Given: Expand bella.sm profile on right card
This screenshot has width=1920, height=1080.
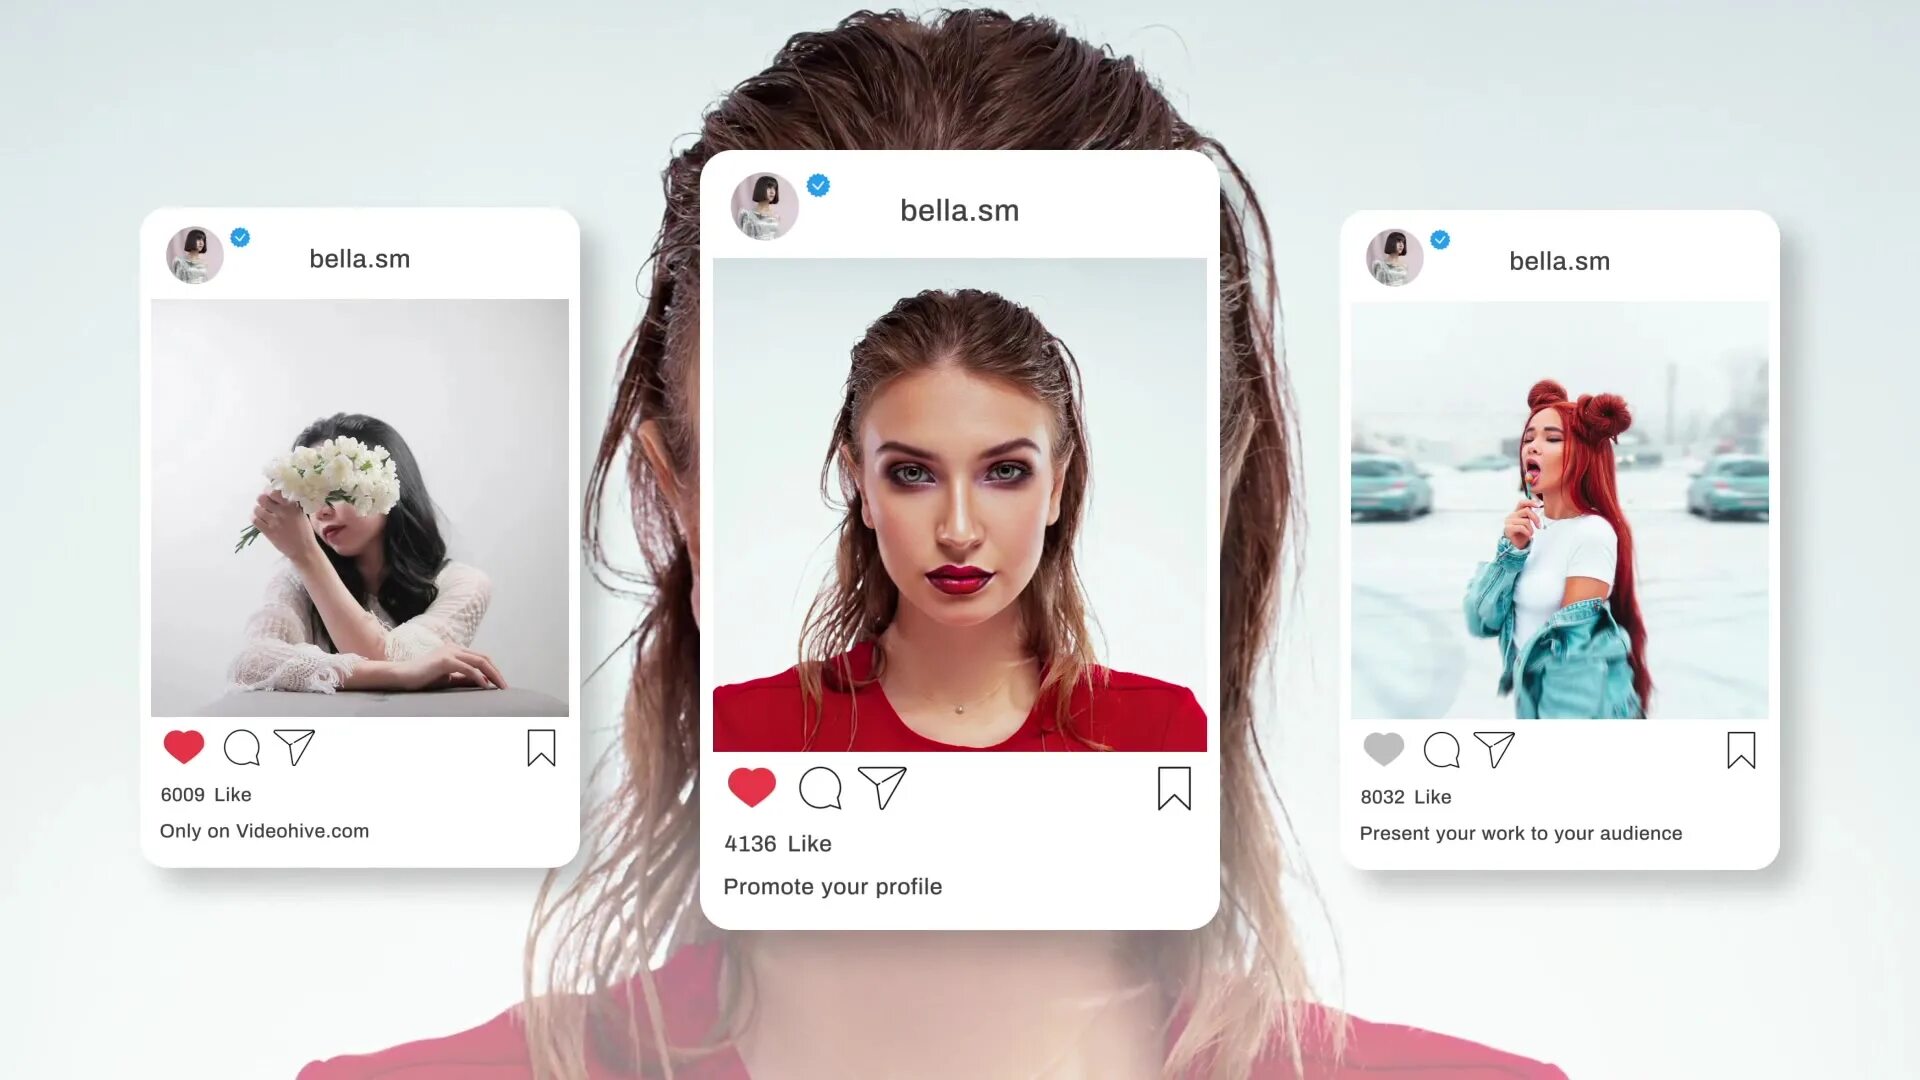Looking at the screenshot, I should (1559, 261).
